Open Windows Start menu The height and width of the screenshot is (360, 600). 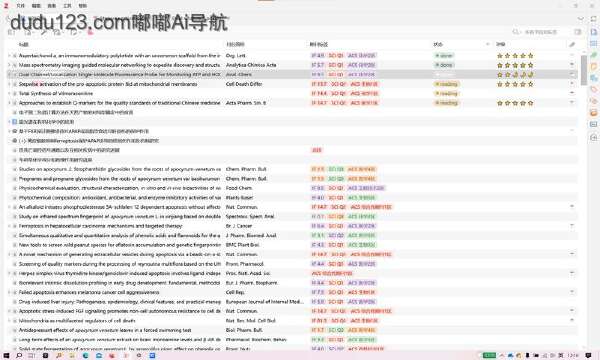[x=6, y=355]
